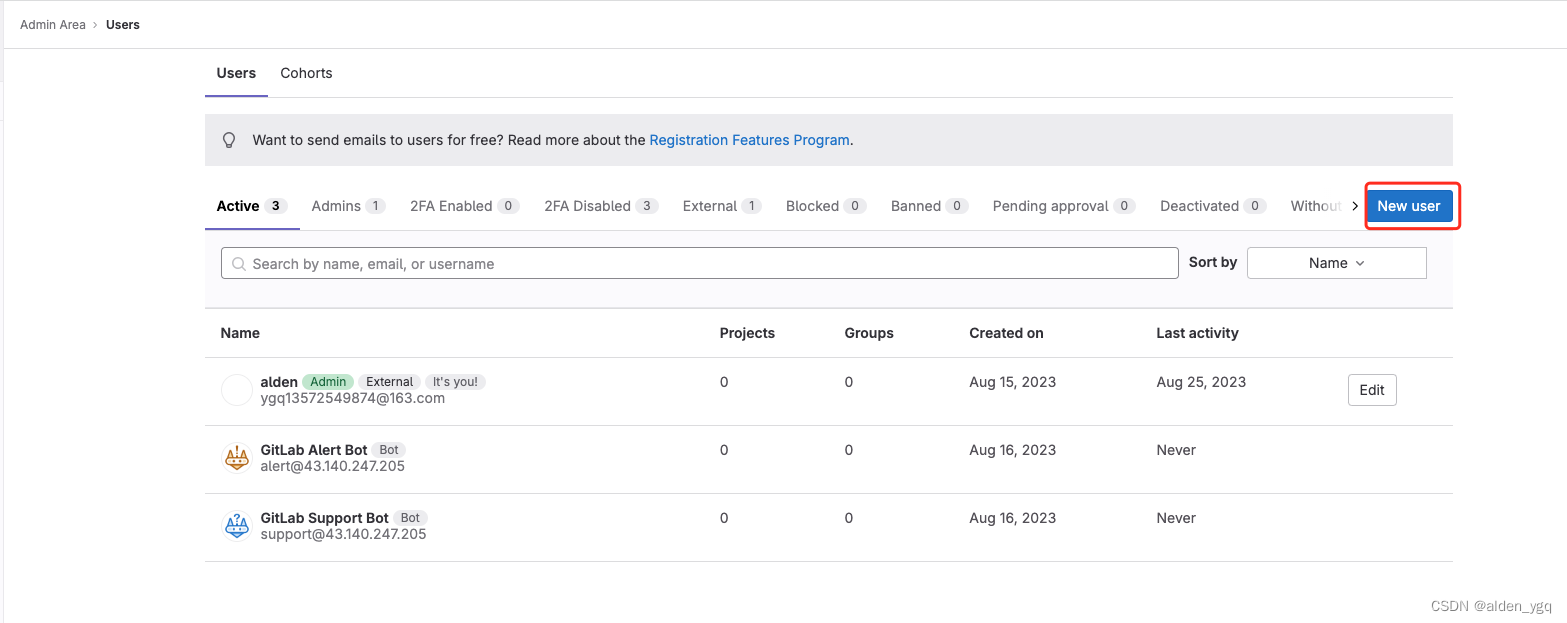Screen dimensions: 1567x623
Task: Select the Blocked users tab
Action: [x=825, y=206]
